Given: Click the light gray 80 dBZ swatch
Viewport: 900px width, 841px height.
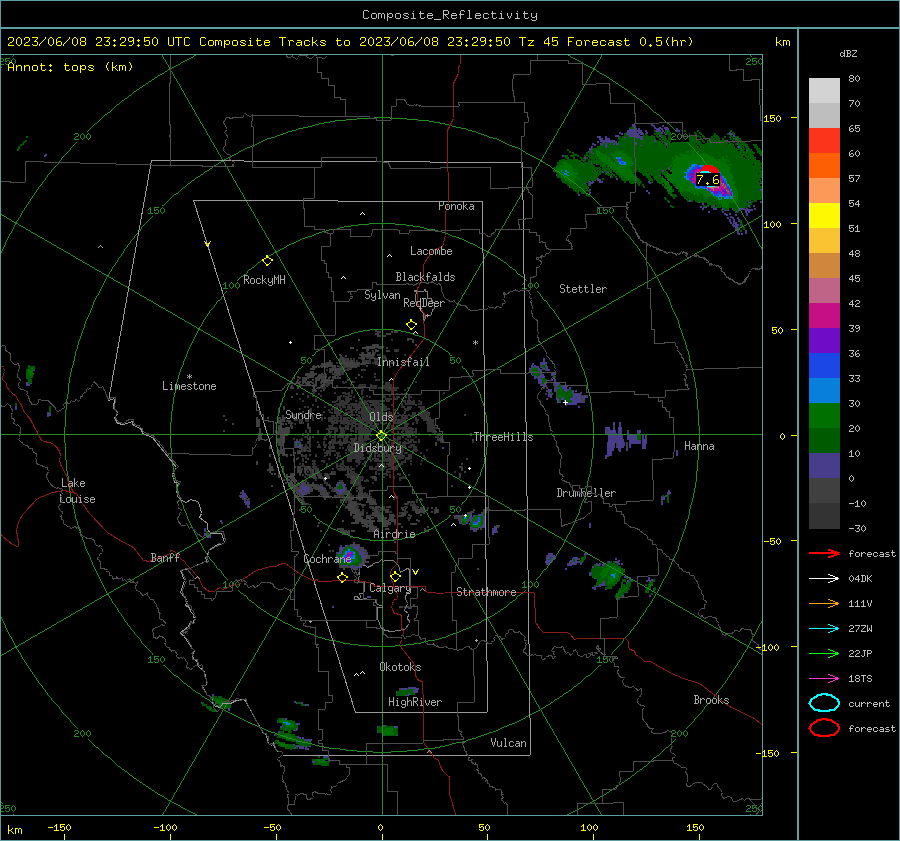Looking at the screenshot, I should click(x=824, y=90).
